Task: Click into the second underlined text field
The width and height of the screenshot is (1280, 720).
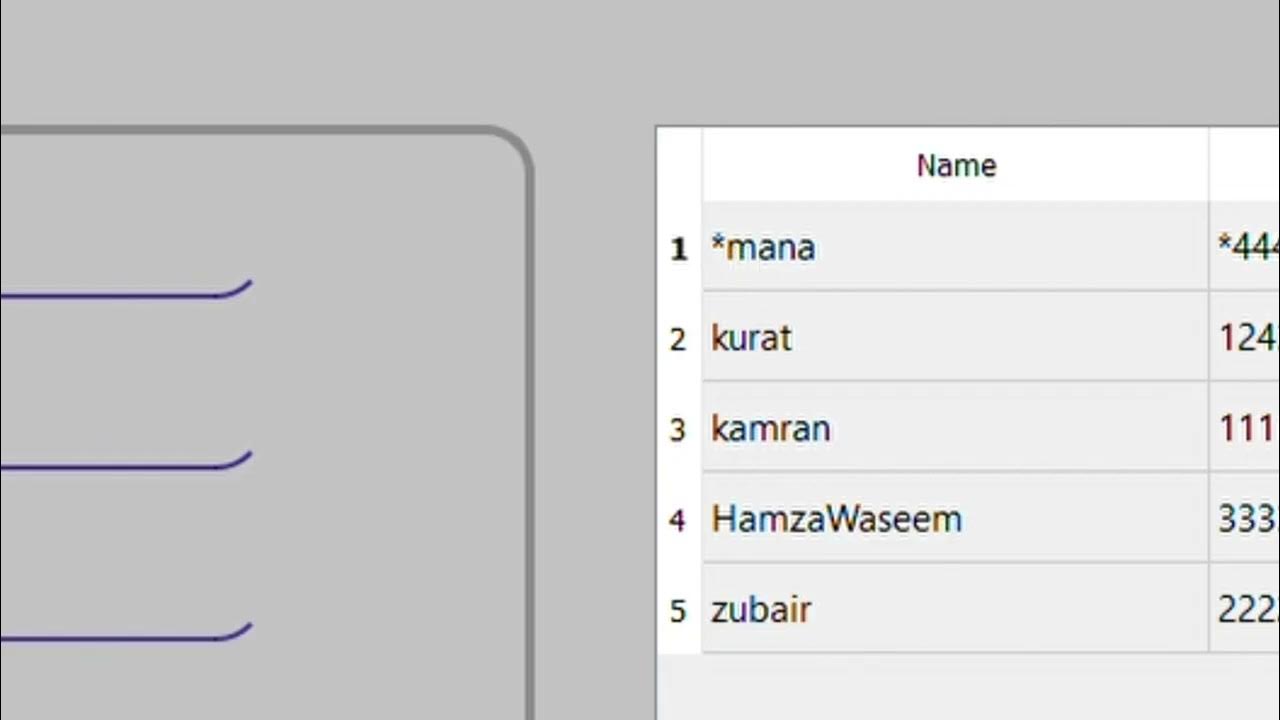Action: tap(120, 451)
